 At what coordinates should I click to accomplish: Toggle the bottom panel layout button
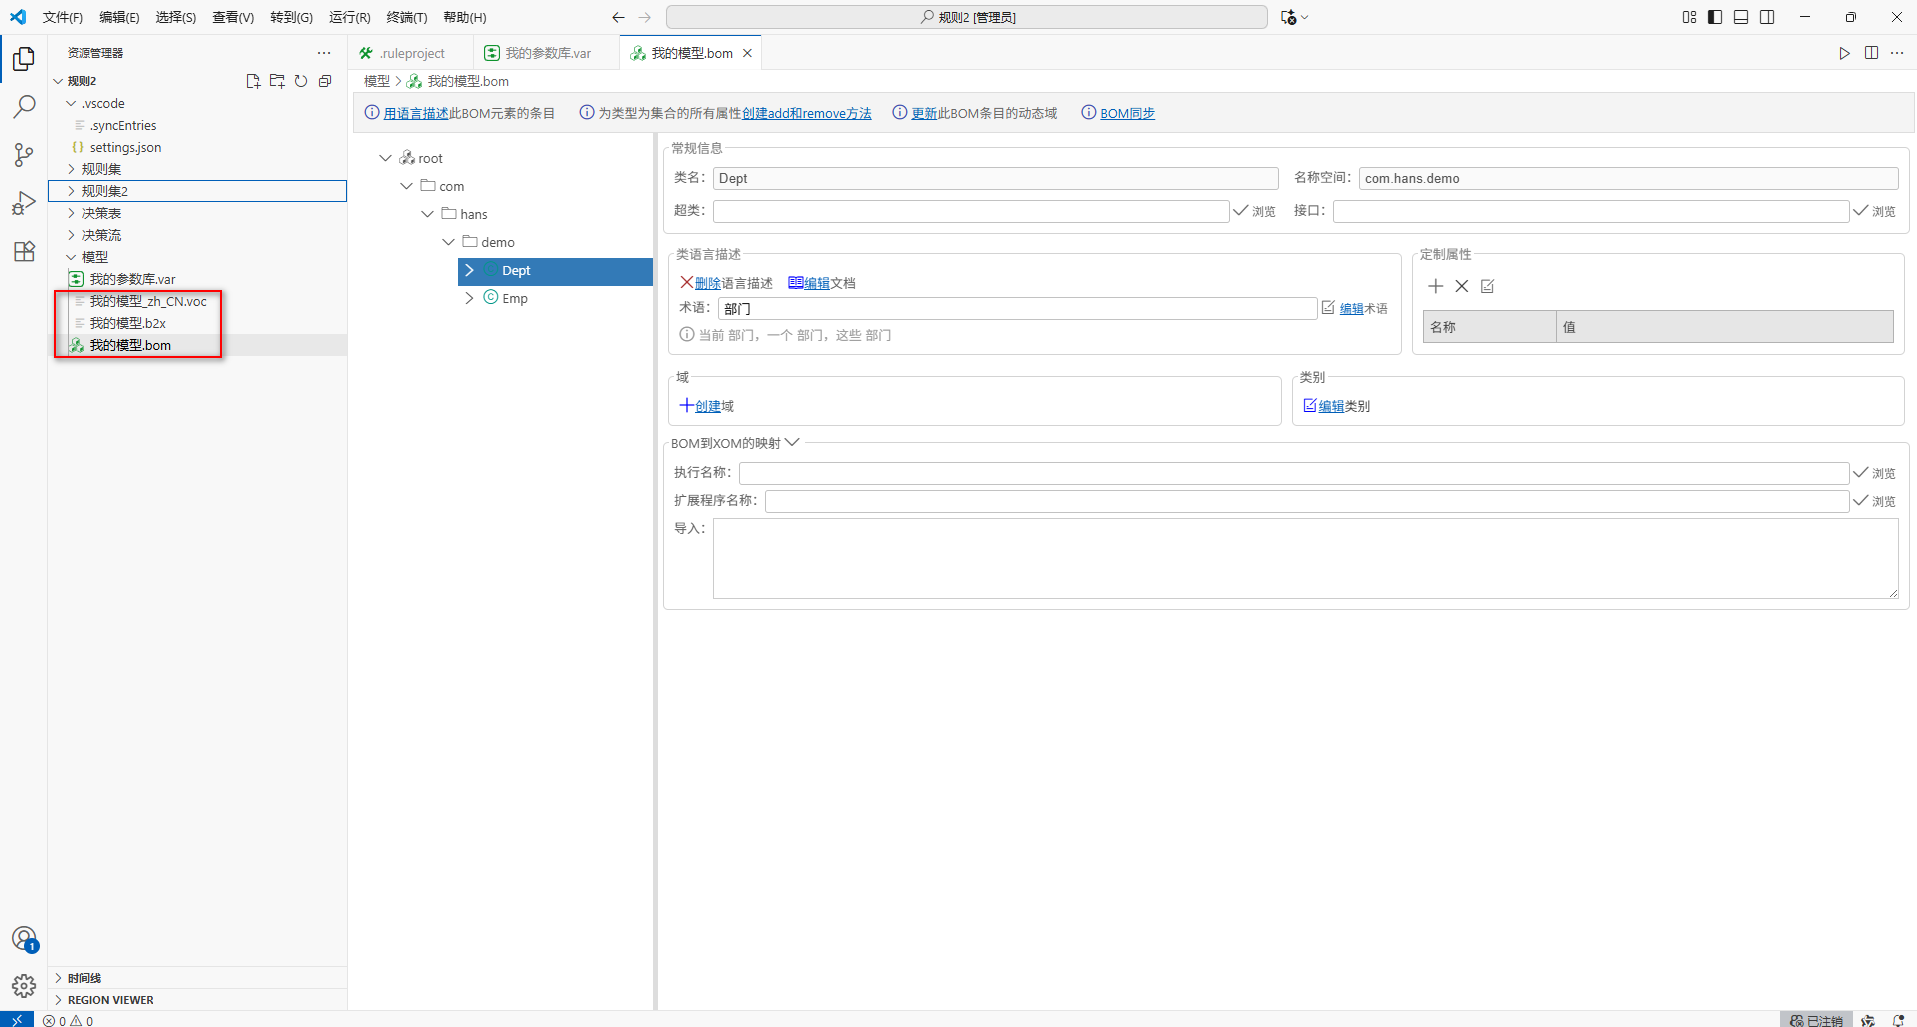[1741, 17]
